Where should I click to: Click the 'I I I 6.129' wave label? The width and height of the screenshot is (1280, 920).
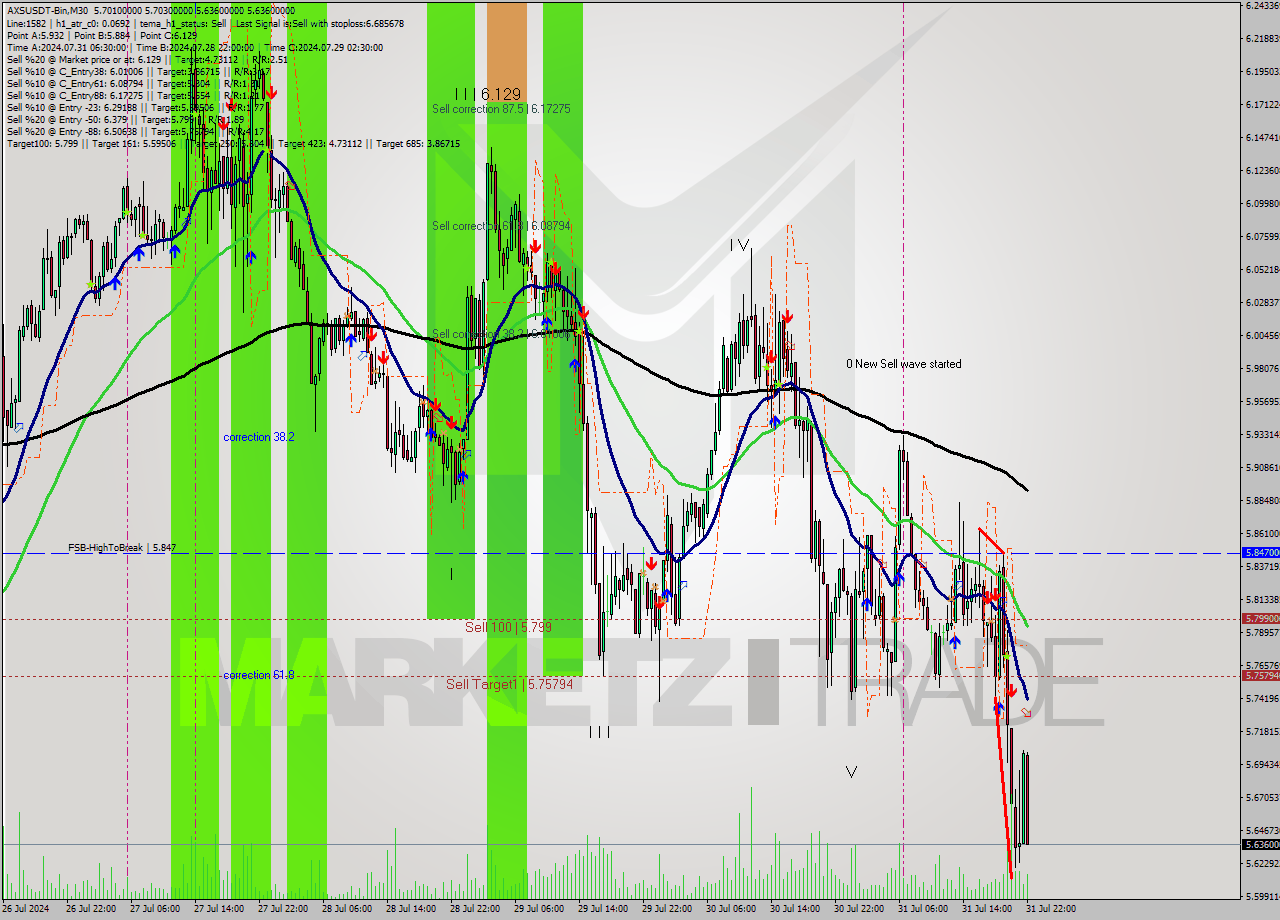tap(490, 93)
